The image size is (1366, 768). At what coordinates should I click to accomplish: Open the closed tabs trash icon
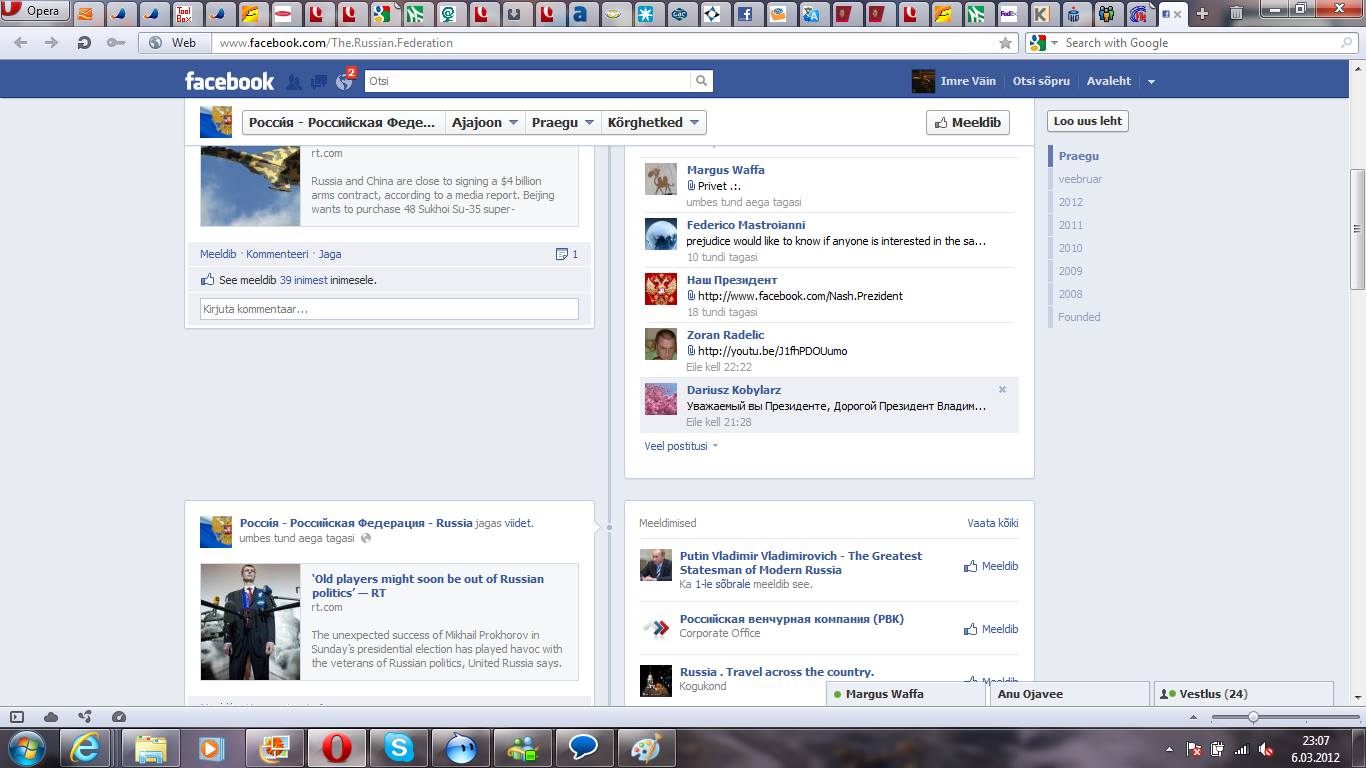tap(1236, 13)
